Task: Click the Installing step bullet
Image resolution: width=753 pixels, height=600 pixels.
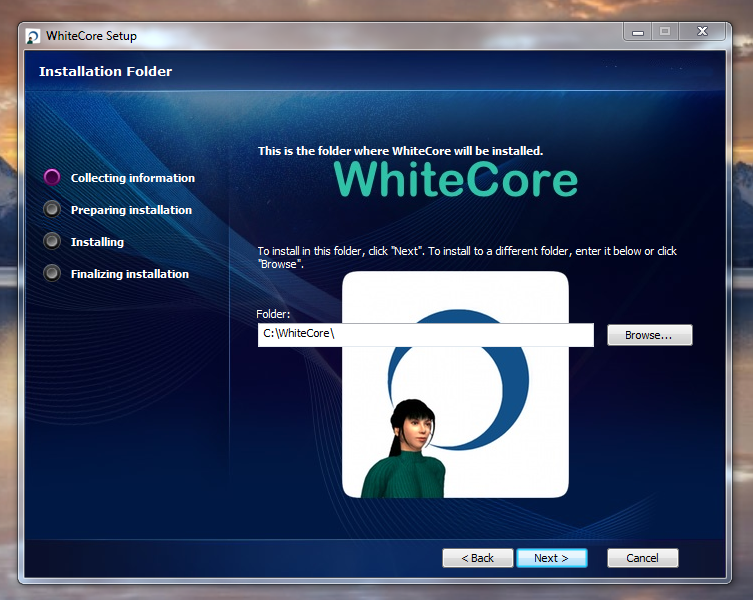Action: click(x=52, y=242)
